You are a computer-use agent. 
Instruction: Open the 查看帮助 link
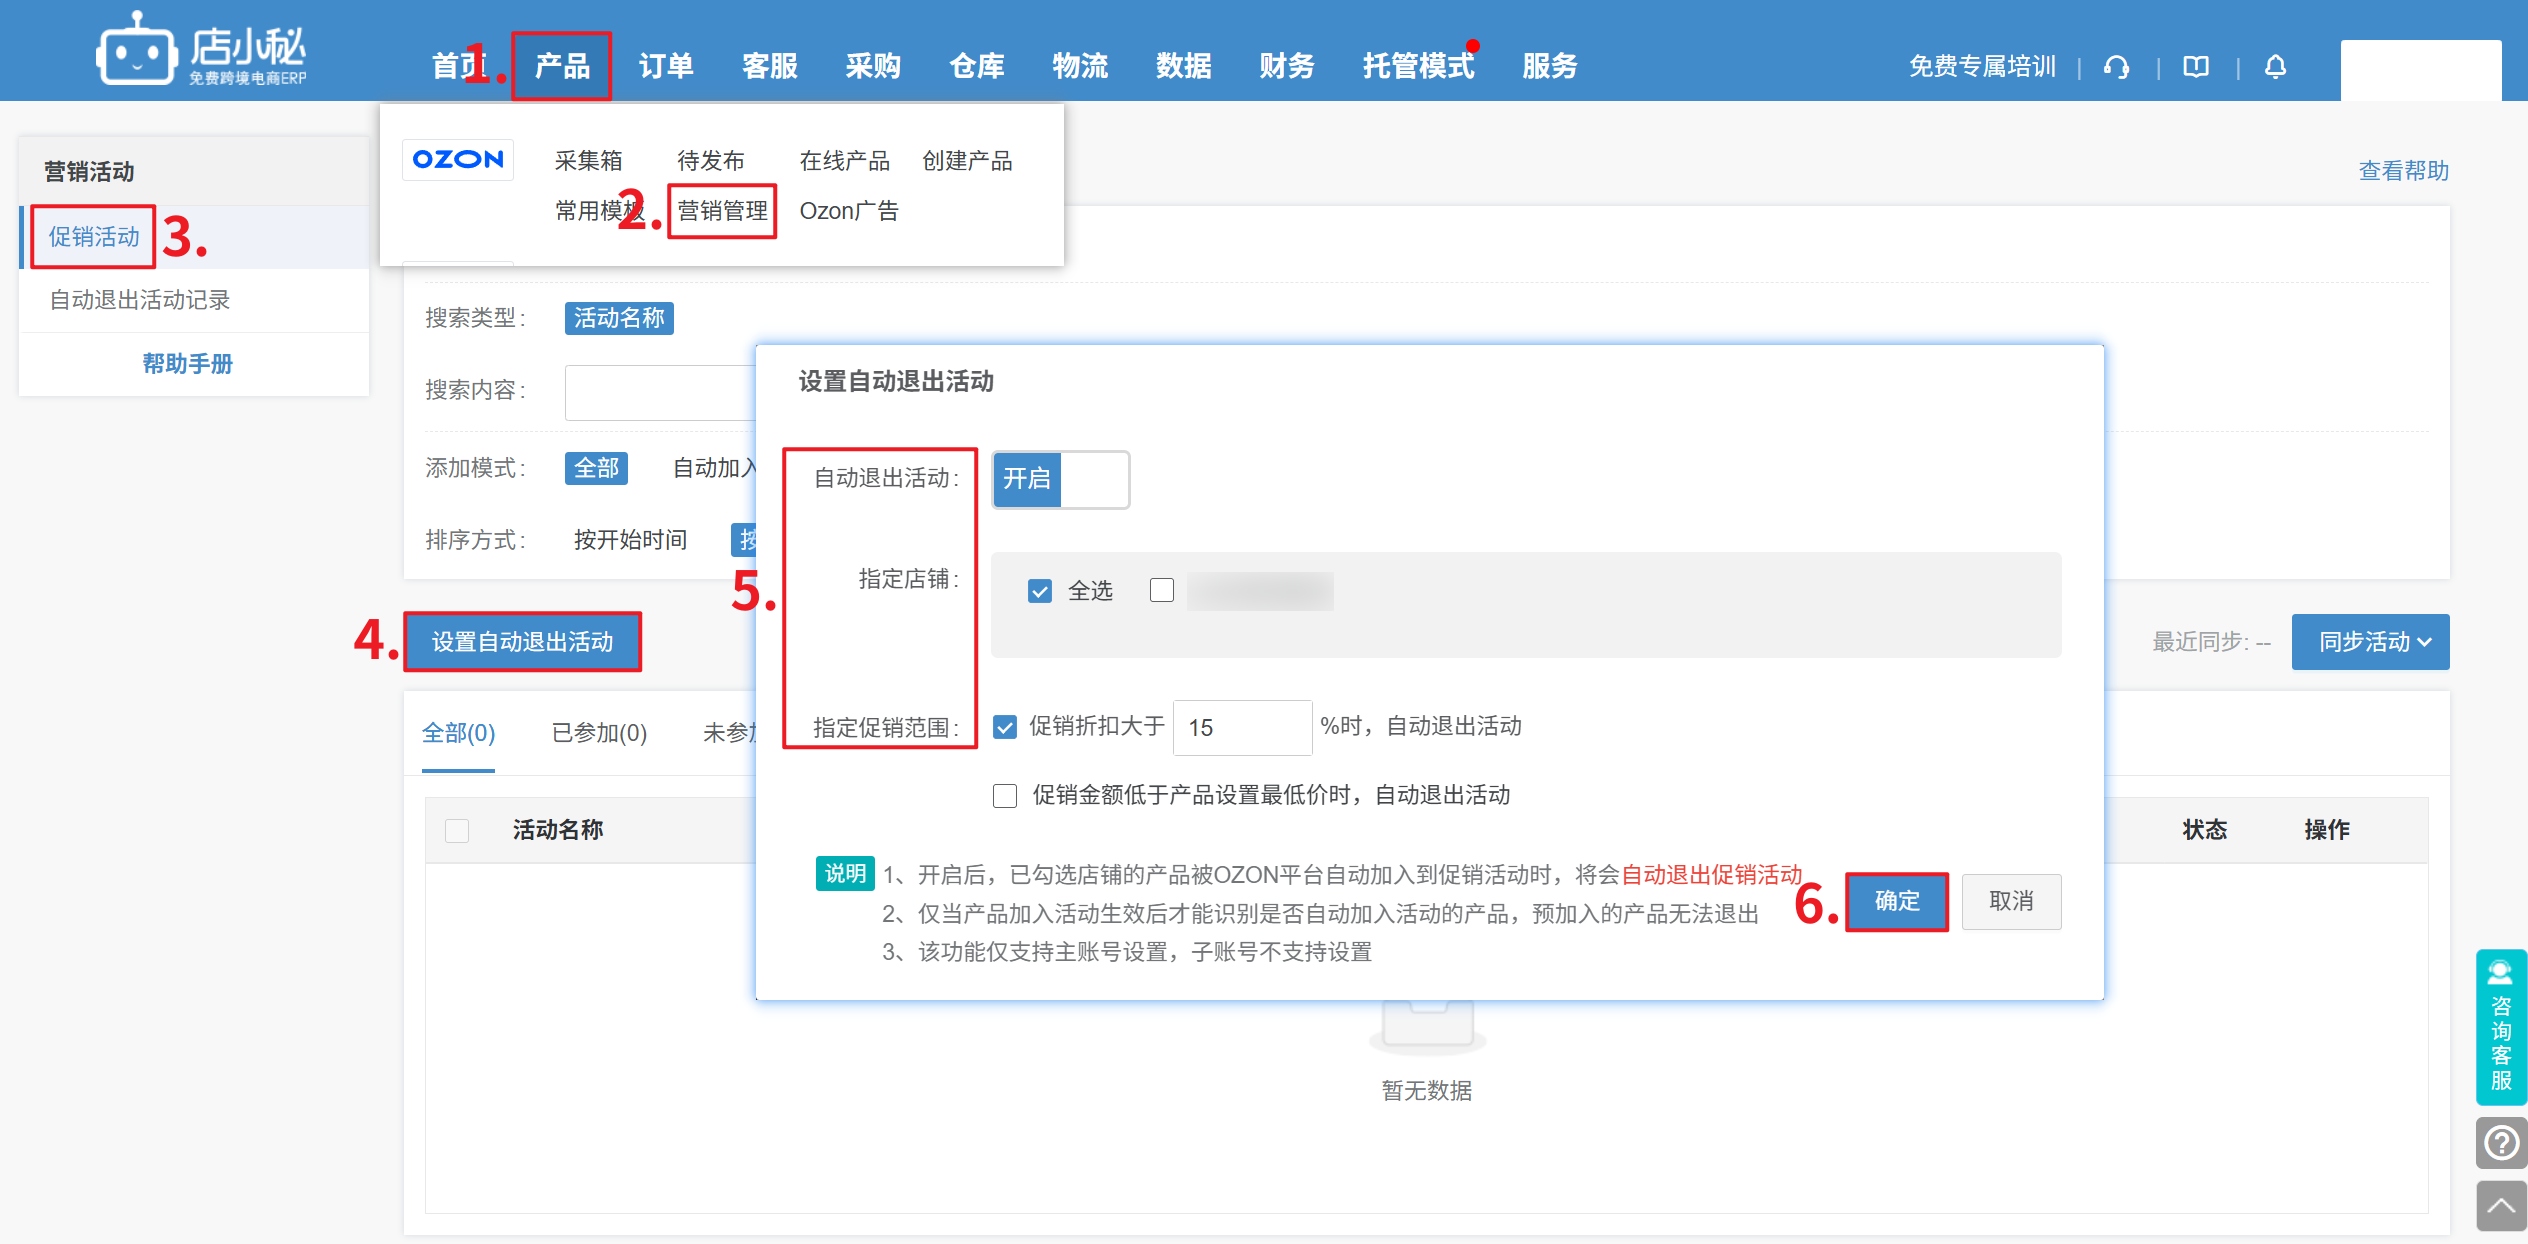(2403, 171)
